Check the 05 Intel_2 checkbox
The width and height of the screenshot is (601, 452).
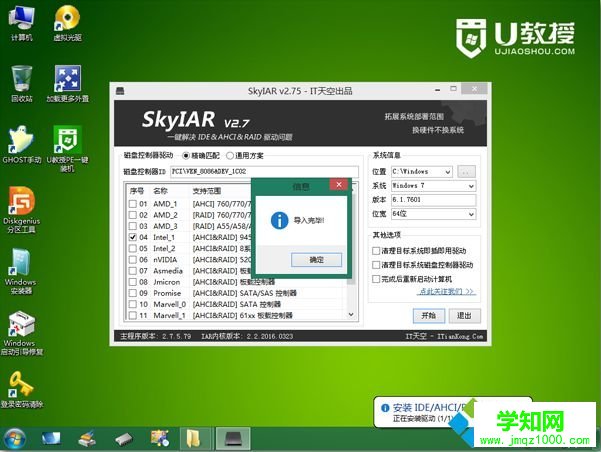point(133,248)
